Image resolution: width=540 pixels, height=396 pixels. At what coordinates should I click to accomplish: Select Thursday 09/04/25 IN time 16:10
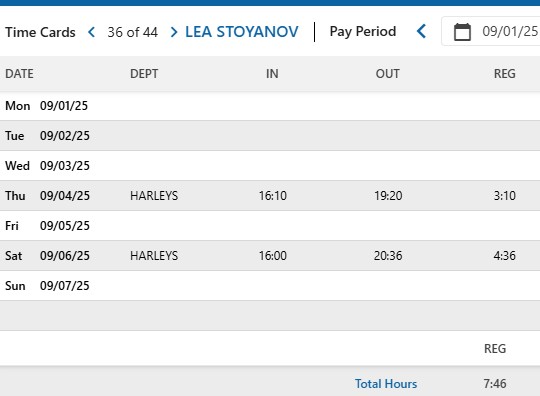coord(273,196)
